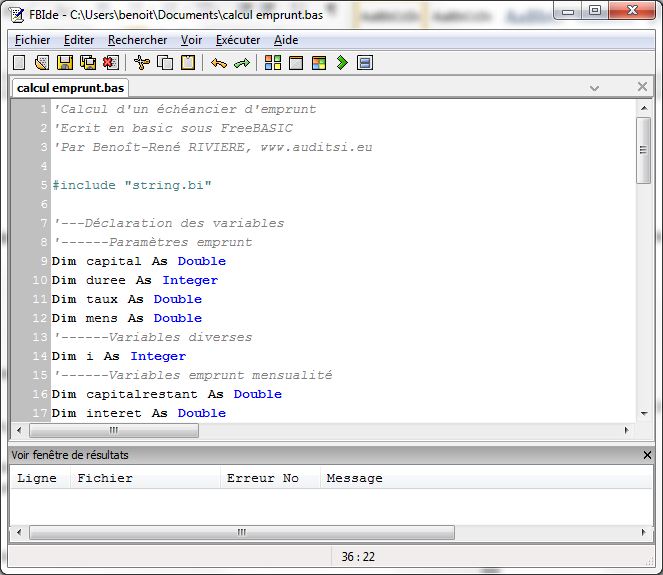Close the Voir fenêtre de résultats panel
663x575 pixels.
click(647, 455)
